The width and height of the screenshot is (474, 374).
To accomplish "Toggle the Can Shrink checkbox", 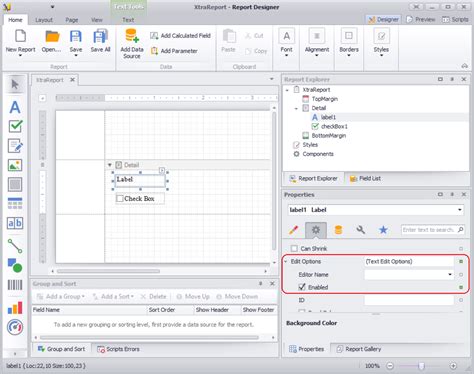I will tap(294, 248).
